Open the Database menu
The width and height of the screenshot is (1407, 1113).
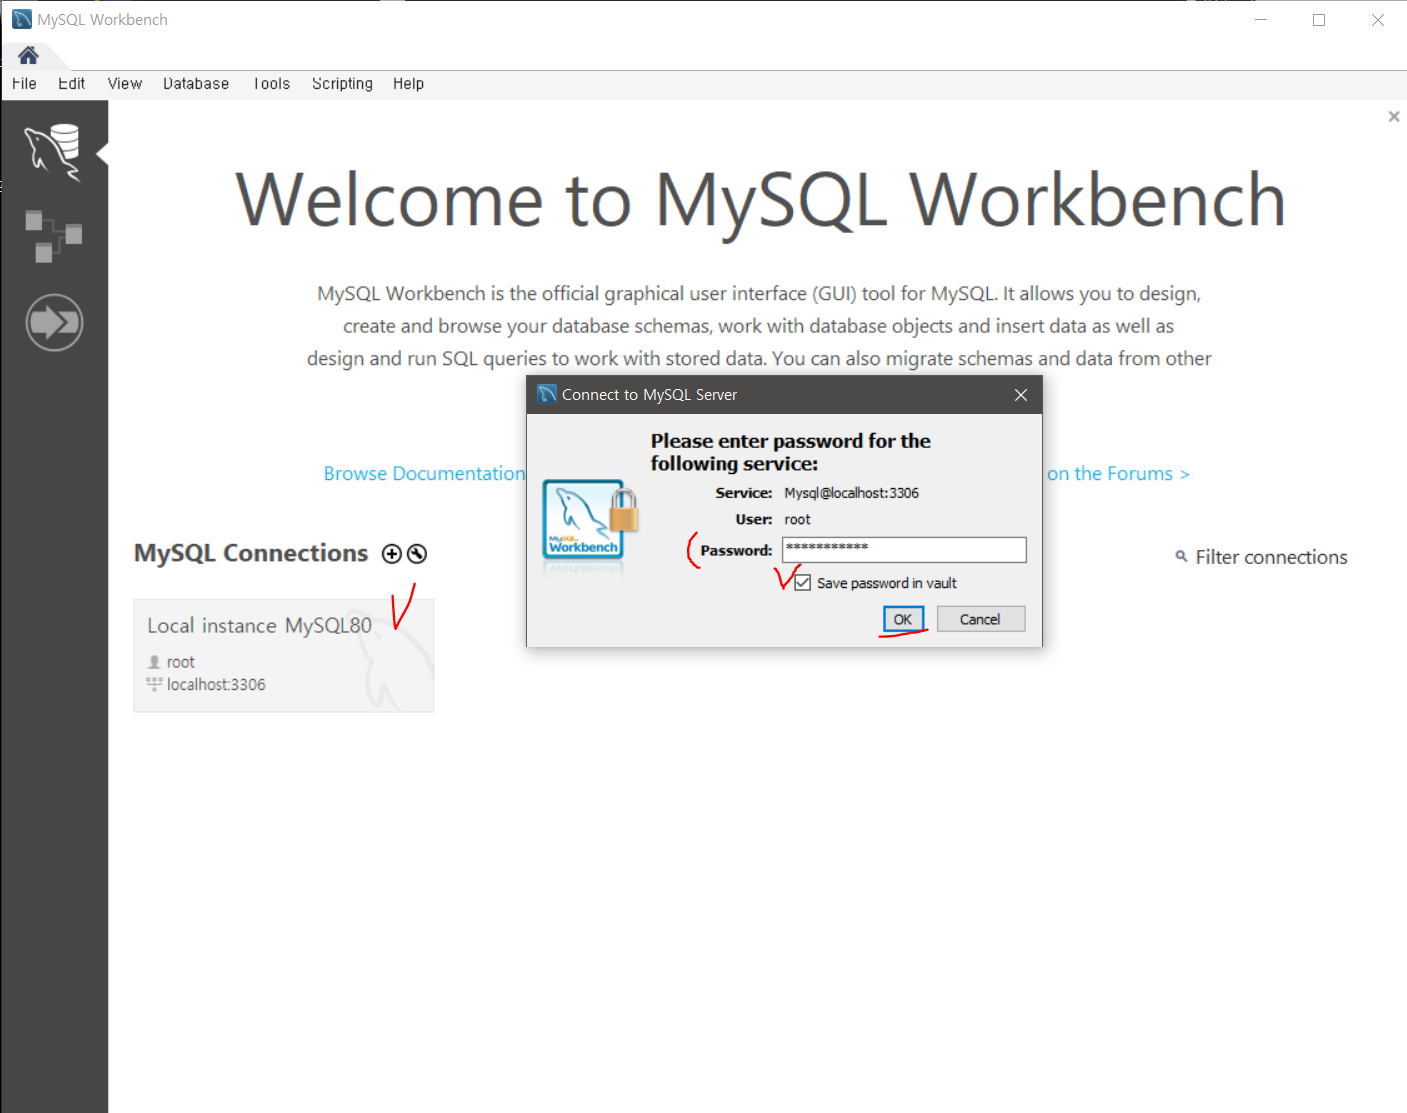196,84
